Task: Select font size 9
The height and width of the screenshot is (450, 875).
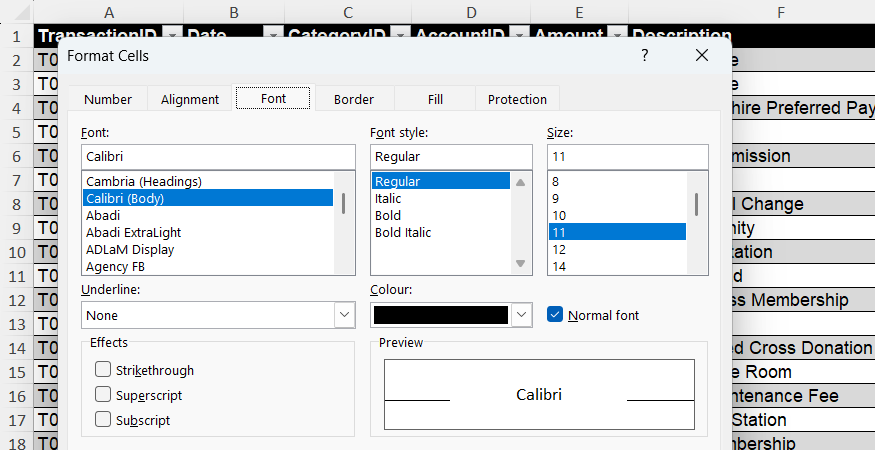Action: click(617, 198)
